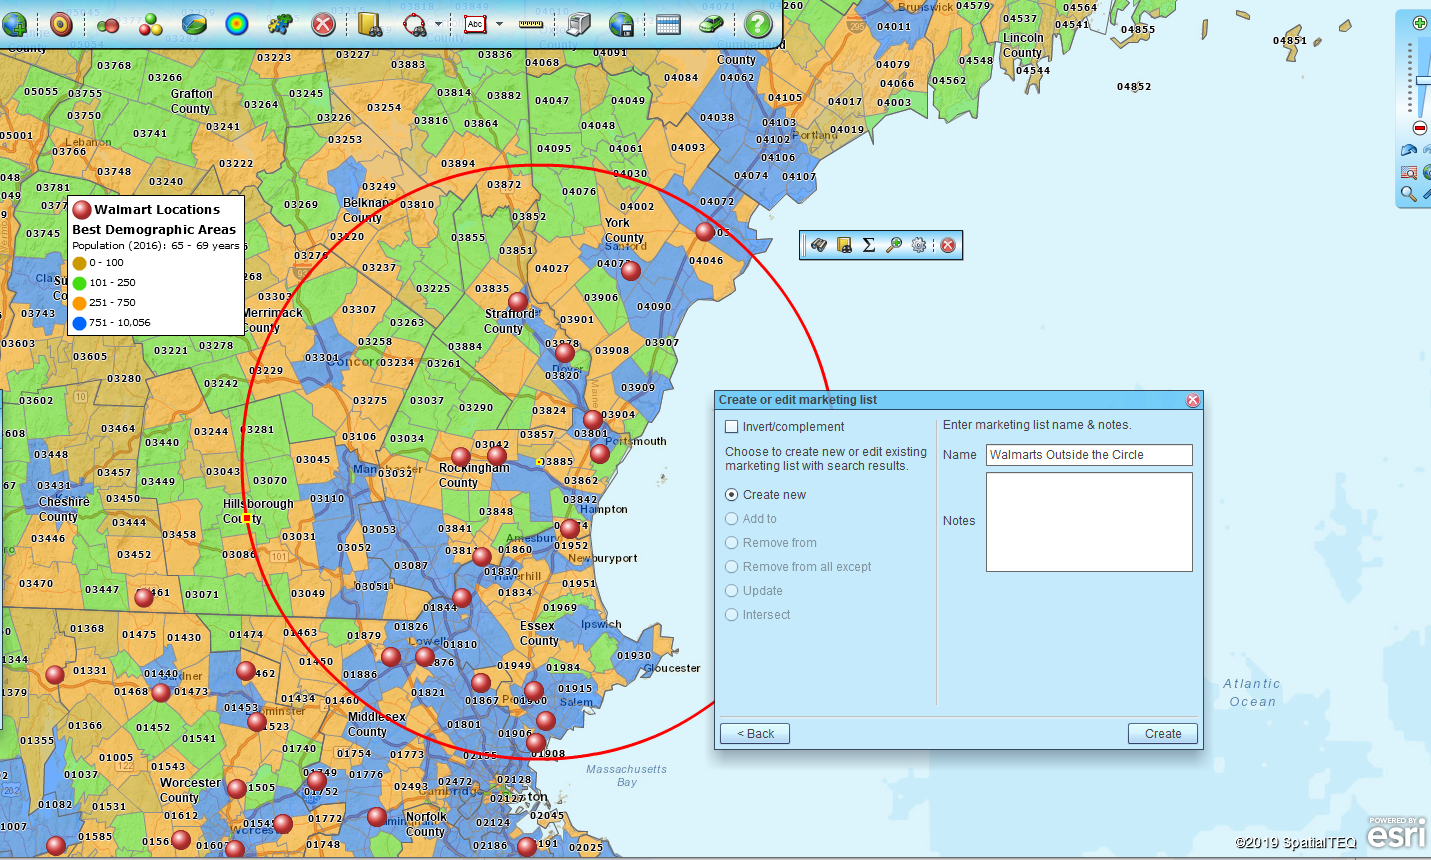Select the Intersect radio option
The height and width of the screenshot is (860, 1431).
coord(732,615)
